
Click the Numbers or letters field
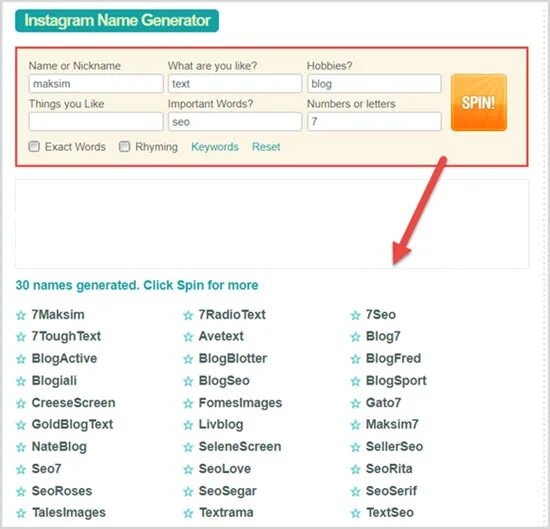[x=374, y=121]
